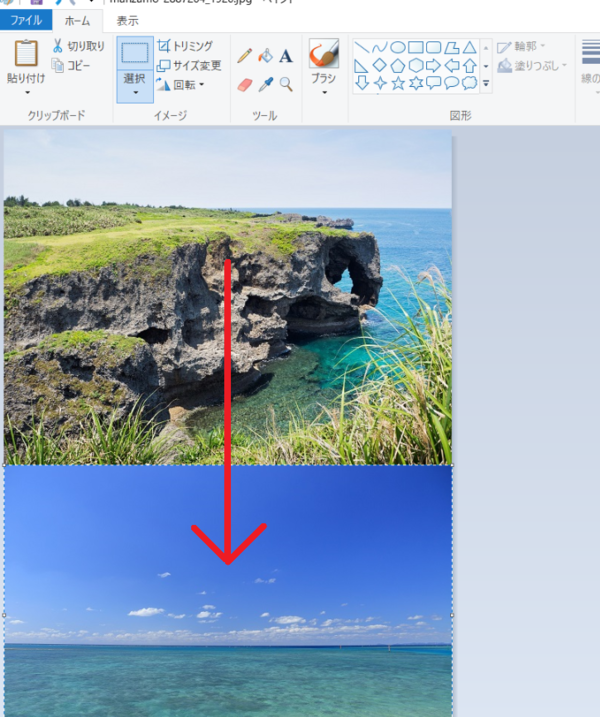Image resolution: width=600 pixels, height=717 pixels.
Task: Choose the Six-point star shape
Action: tap(416, 83)
